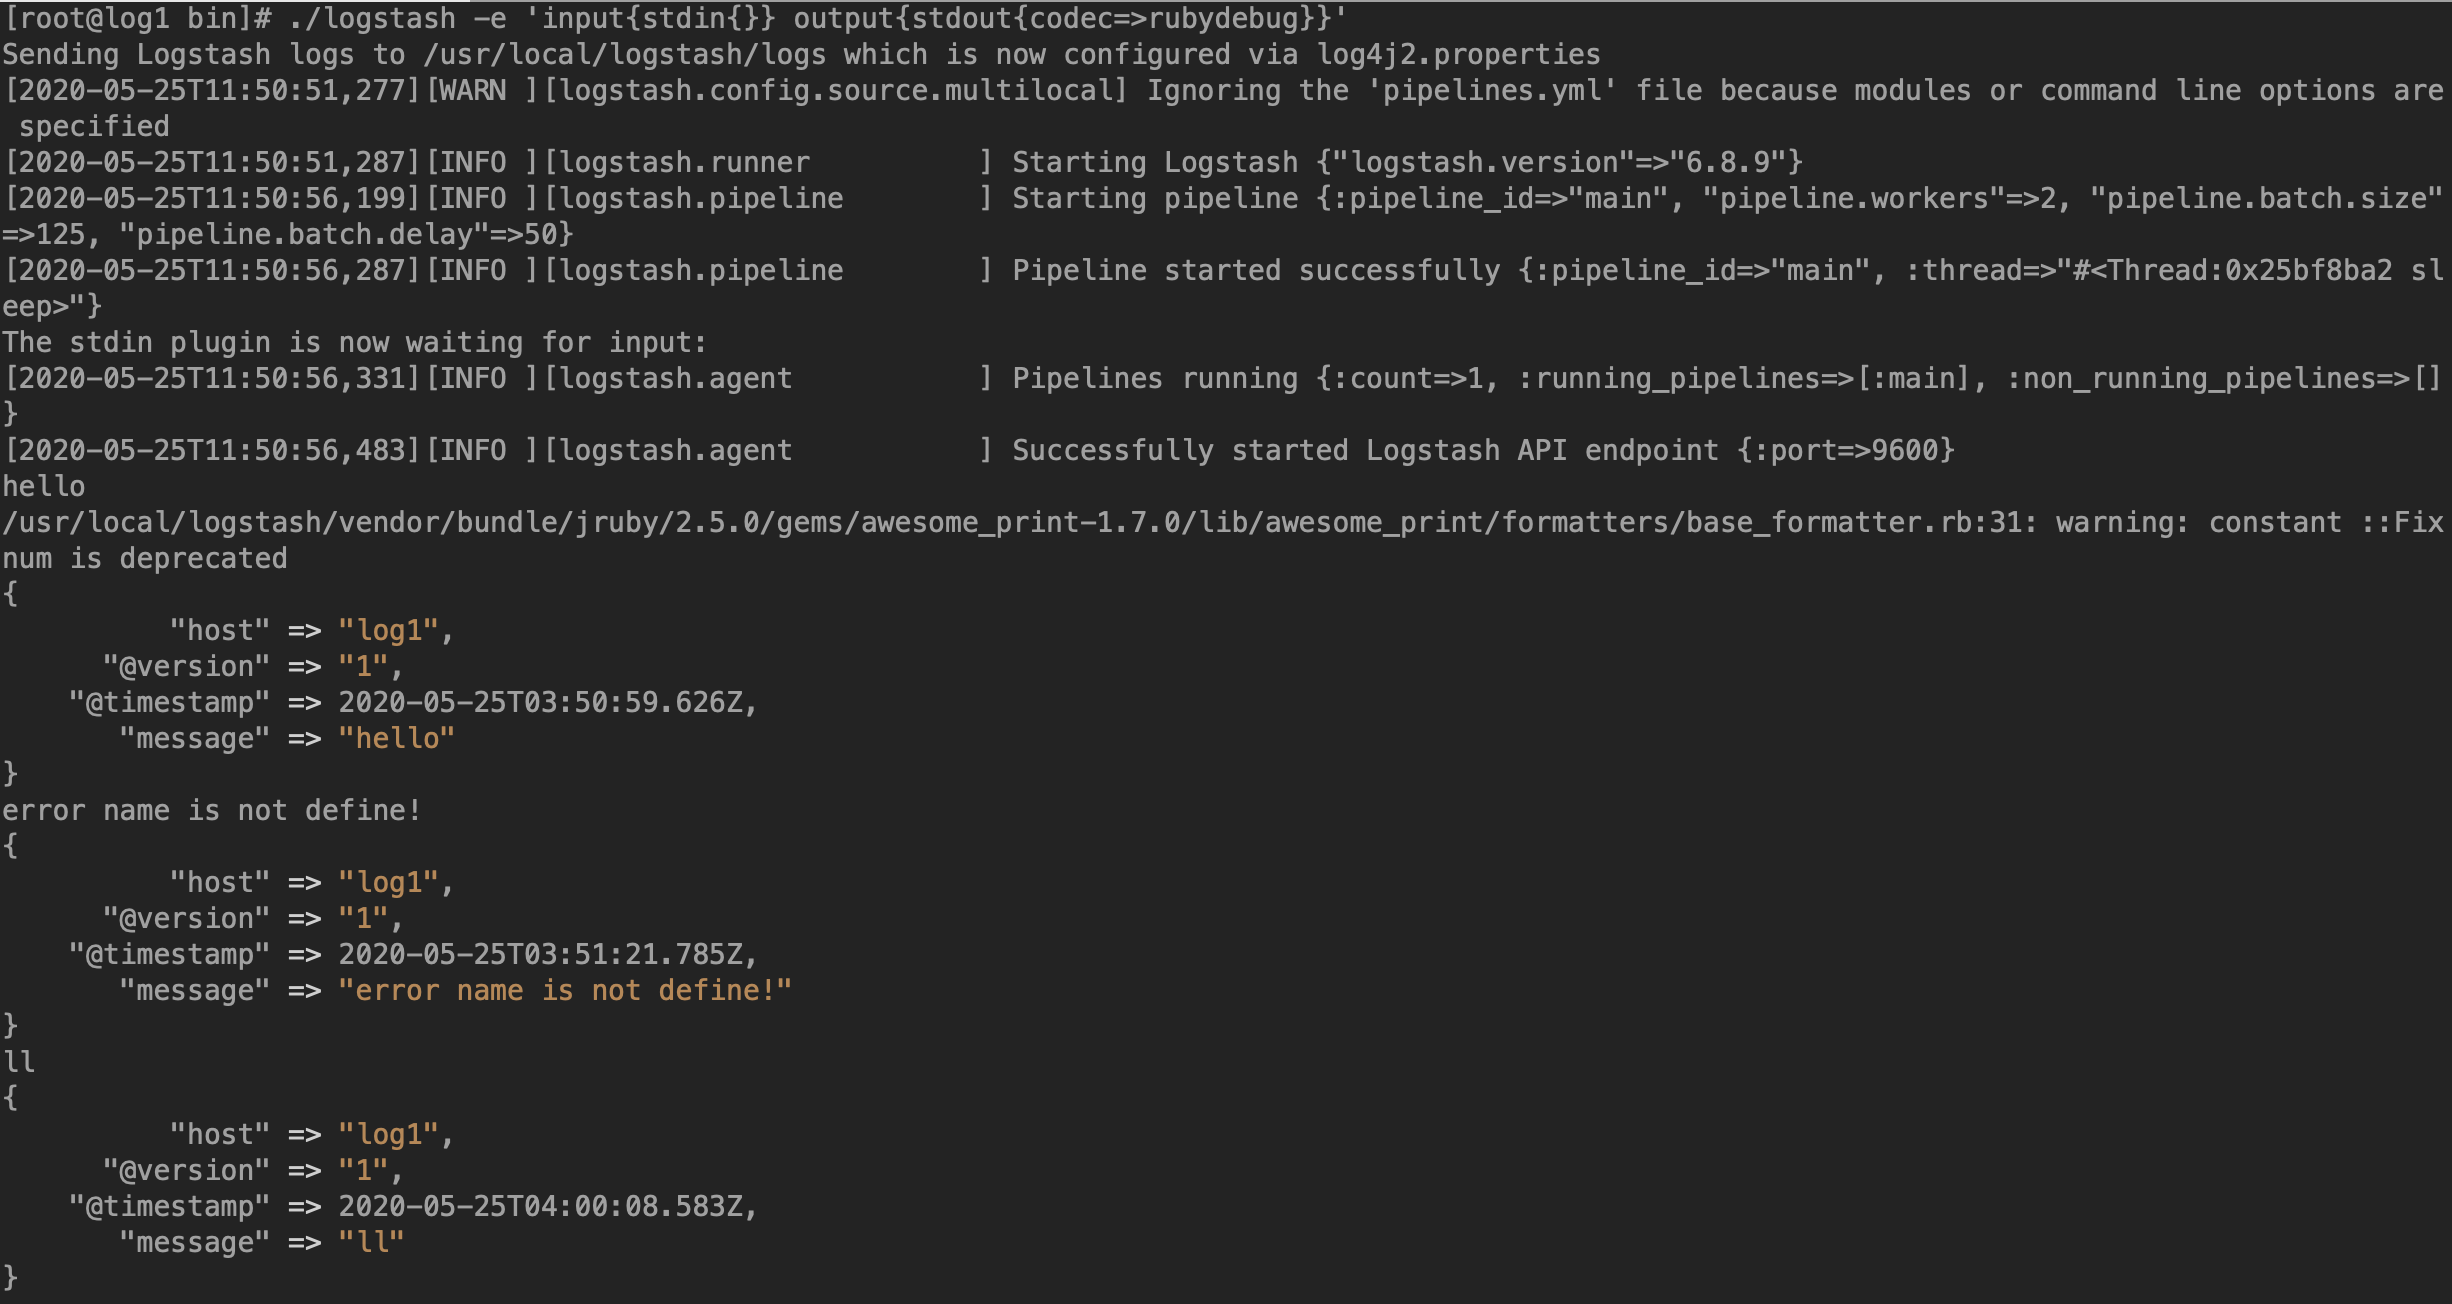Screen dimensions: 2452x1304
Task: Click timestamp 2020-05-25T03:50:59.626Z value
Action: (x=540, y=702)
